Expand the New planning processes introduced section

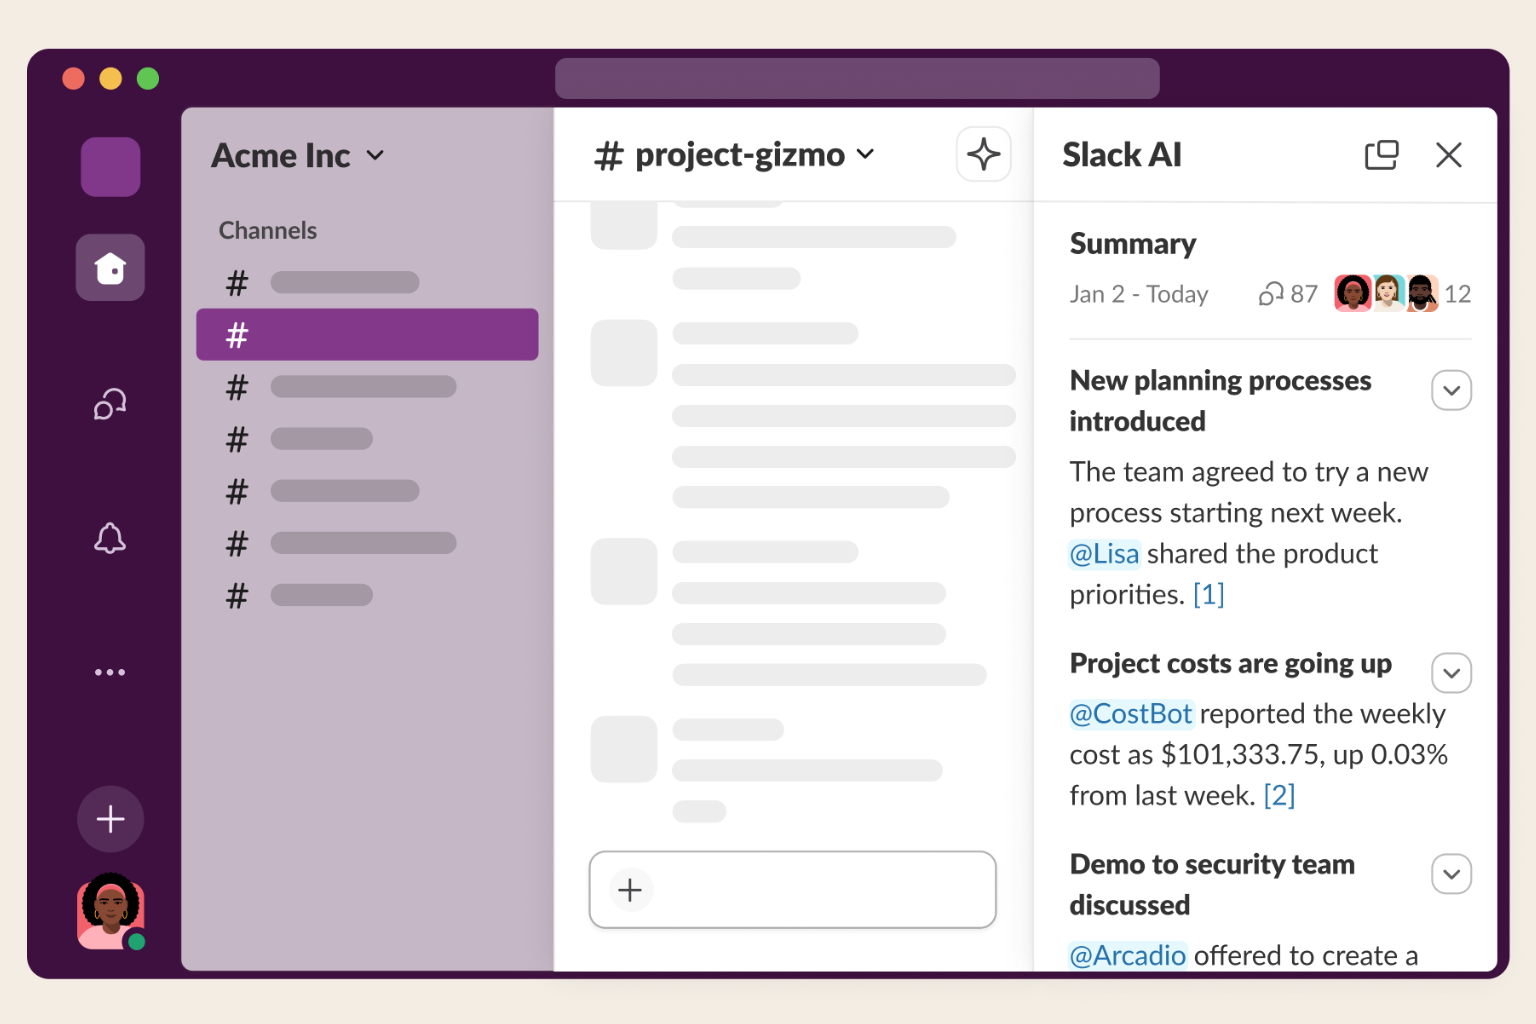tap(1451, 390)
